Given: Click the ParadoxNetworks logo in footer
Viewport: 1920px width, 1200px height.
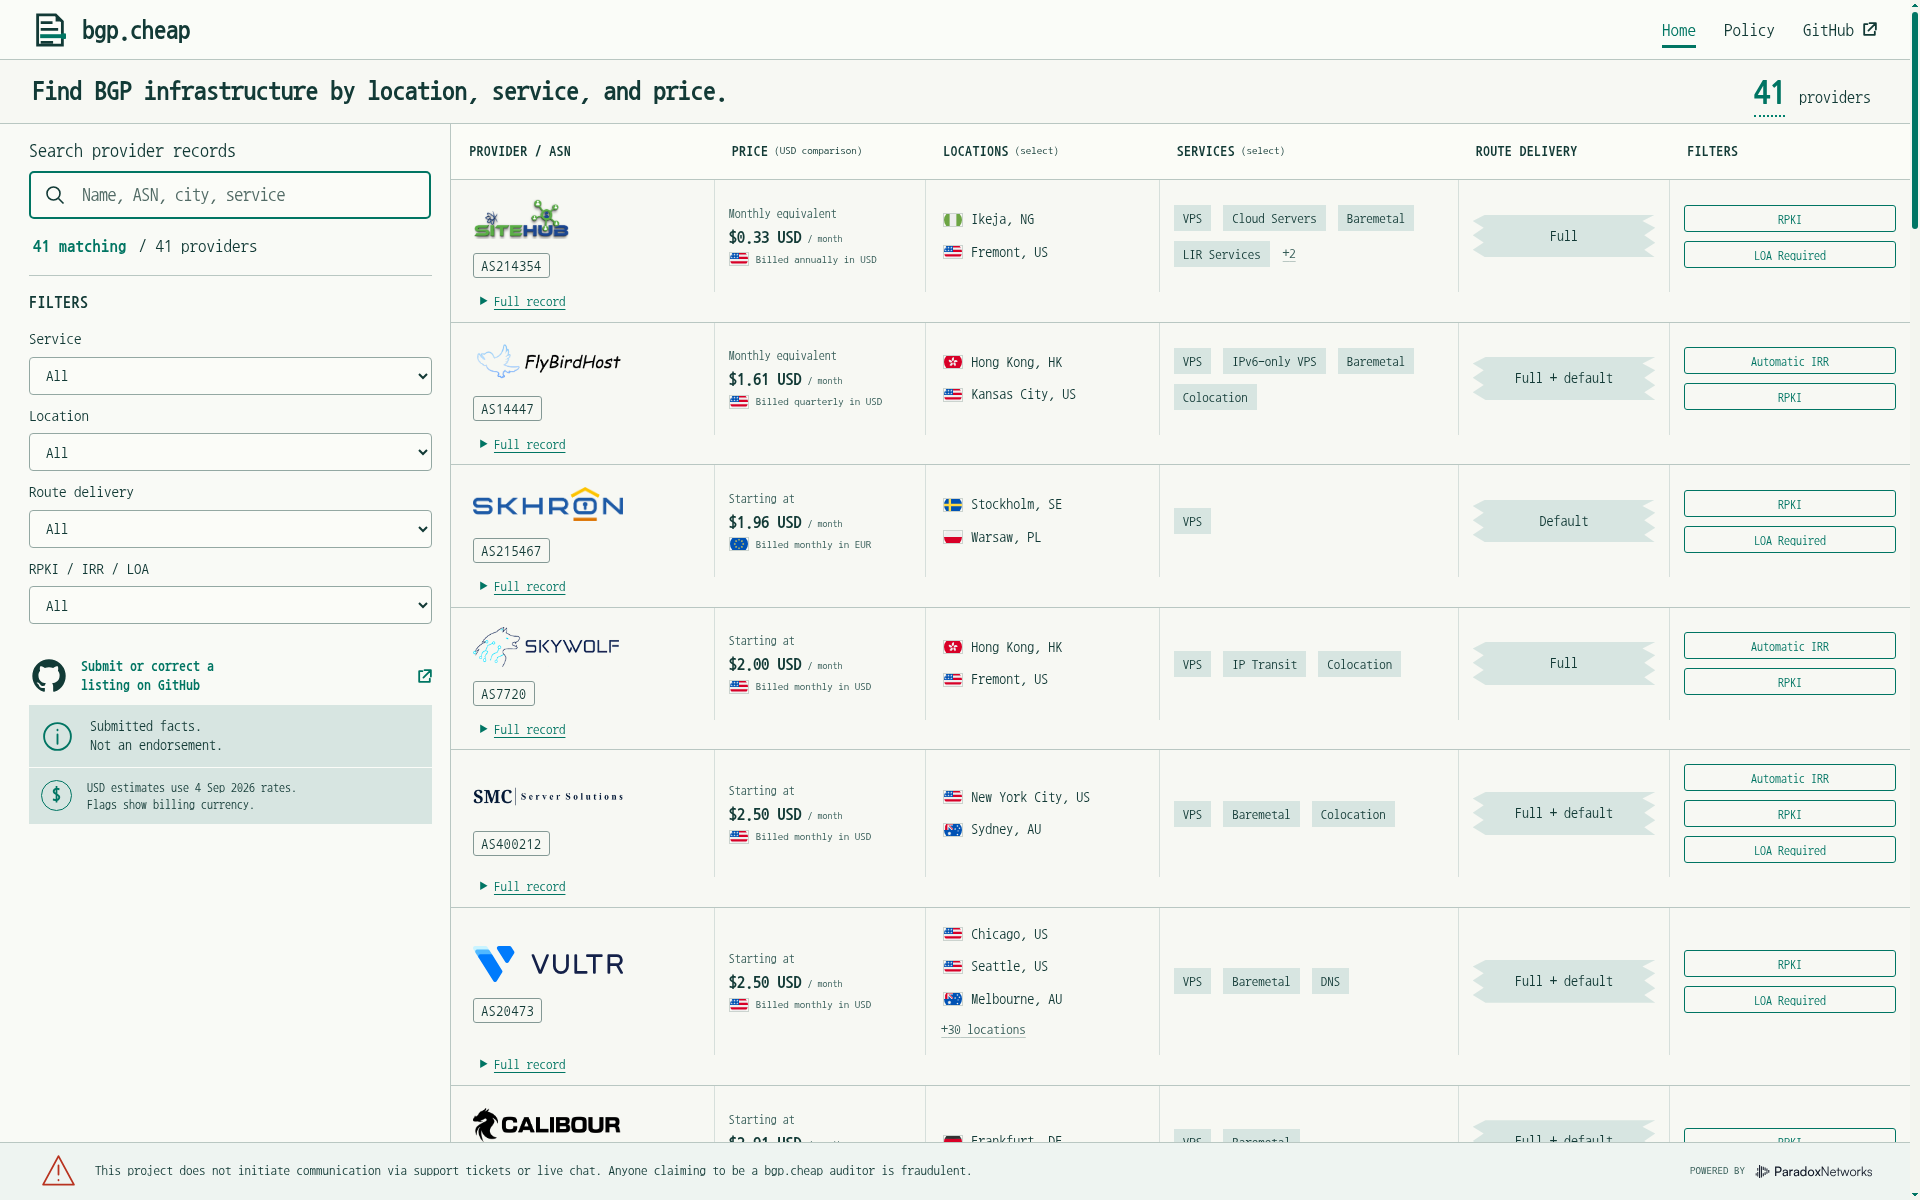Looking at the screenshot, I should tap(1814, 1171).
